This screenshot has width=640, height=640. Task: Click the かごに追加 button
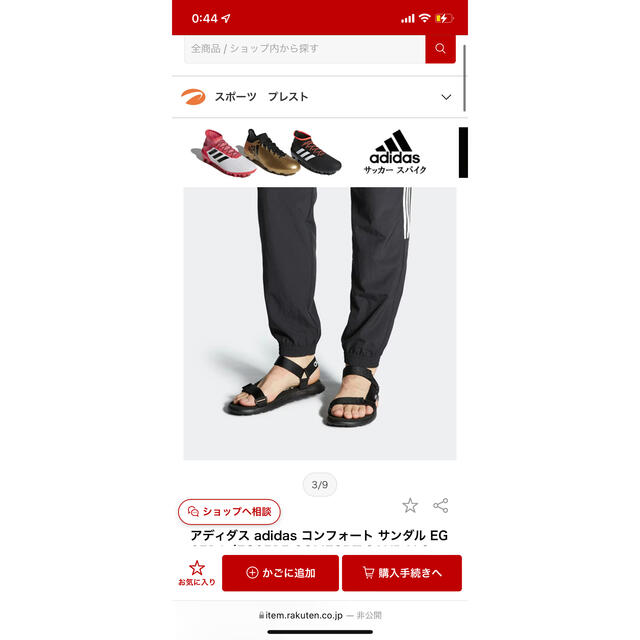pos(280,573)
